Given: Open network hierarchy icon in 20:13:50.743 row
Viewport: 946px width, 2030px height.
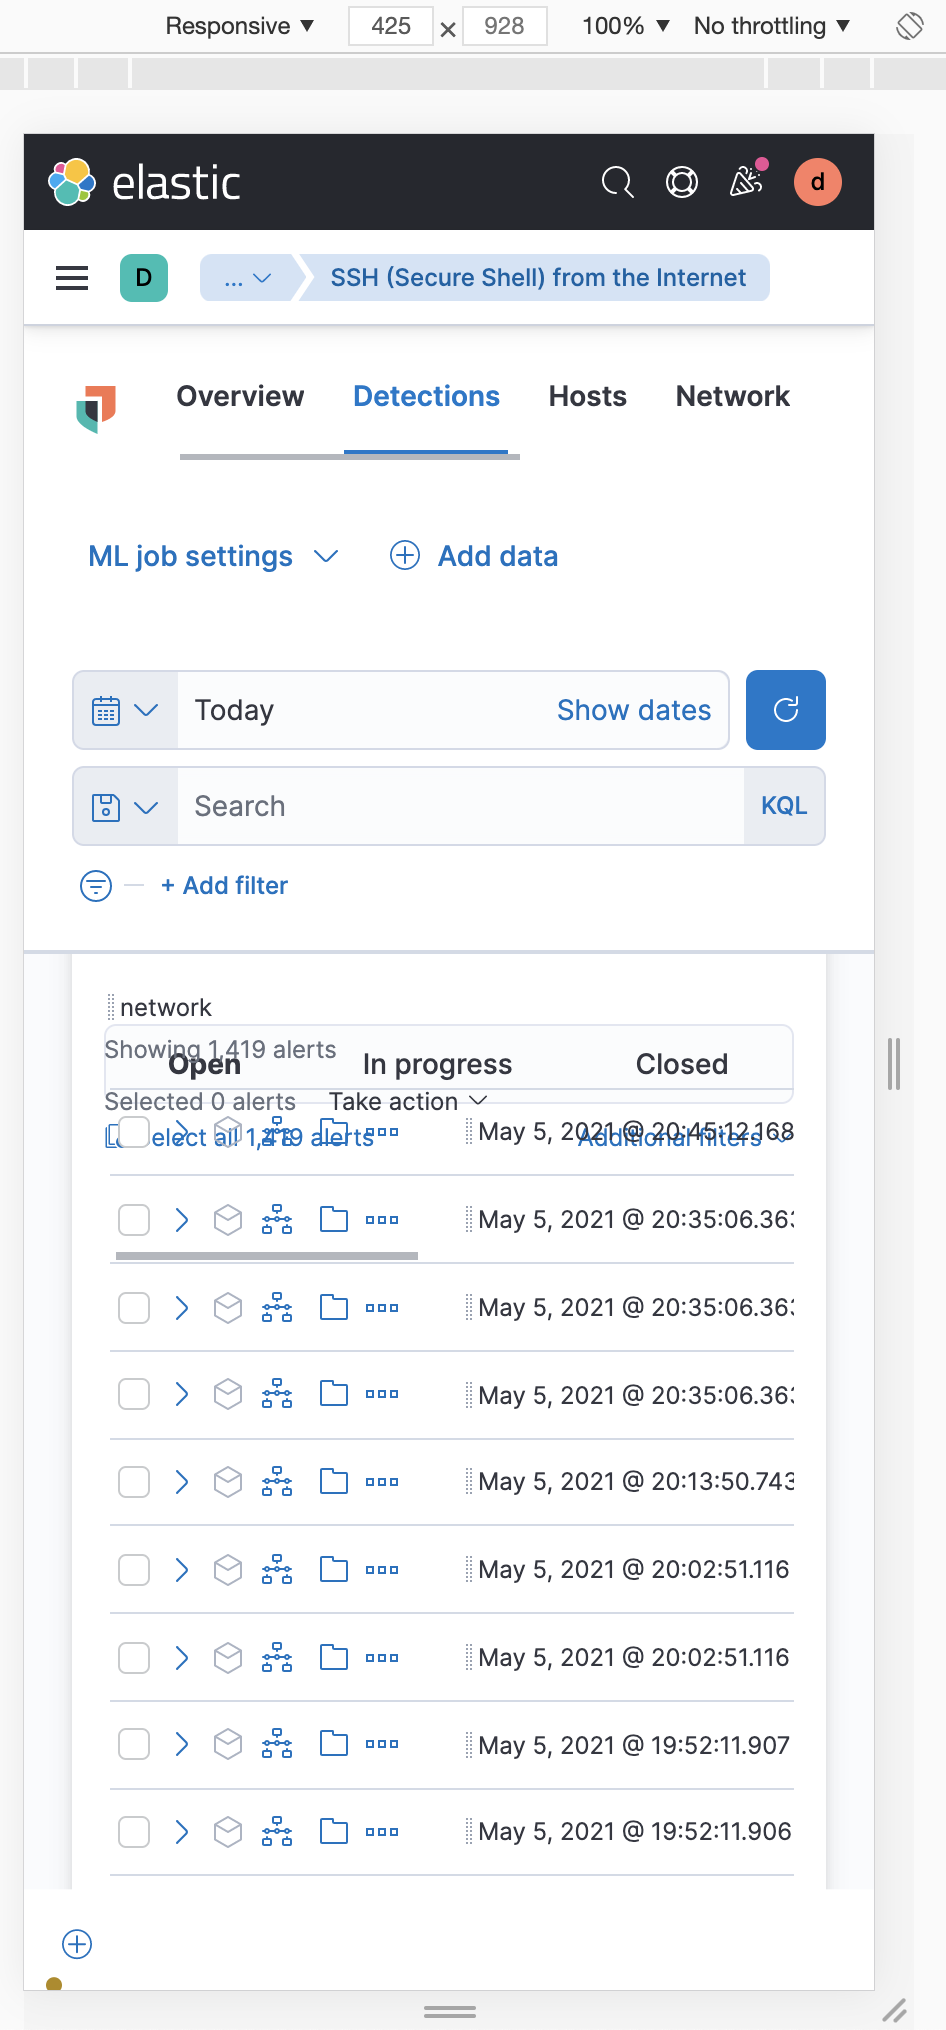Looking at the screenshot, I should click(x=277, y=1481).
